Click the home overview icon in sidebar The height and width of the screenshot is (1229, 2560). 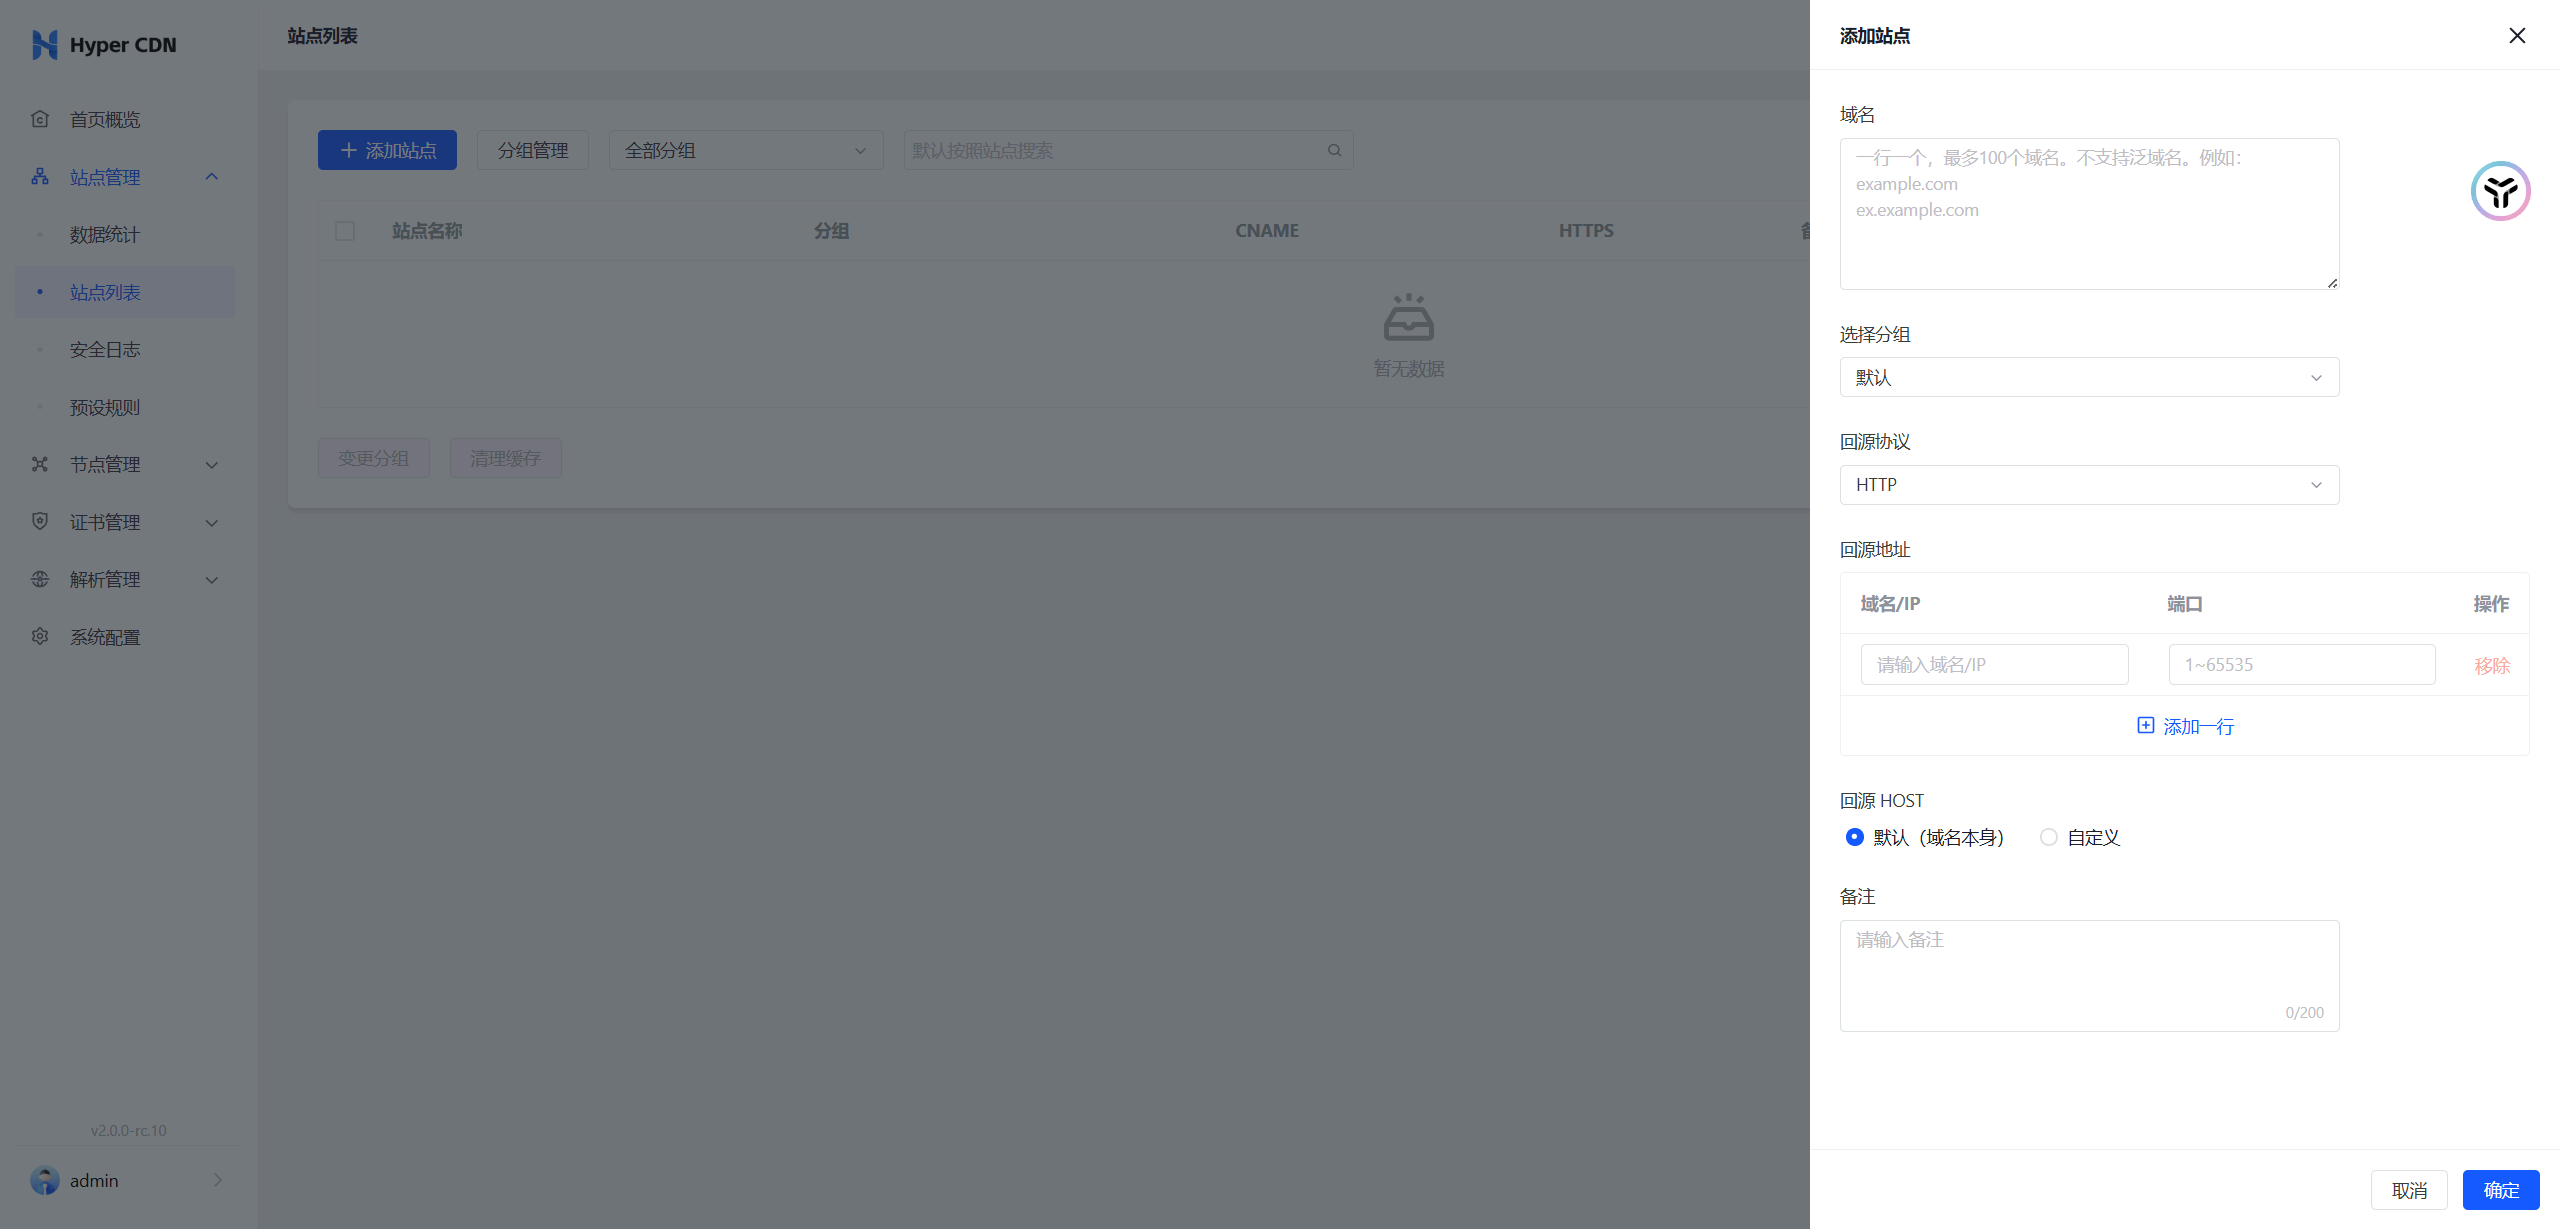coord(40,119)
